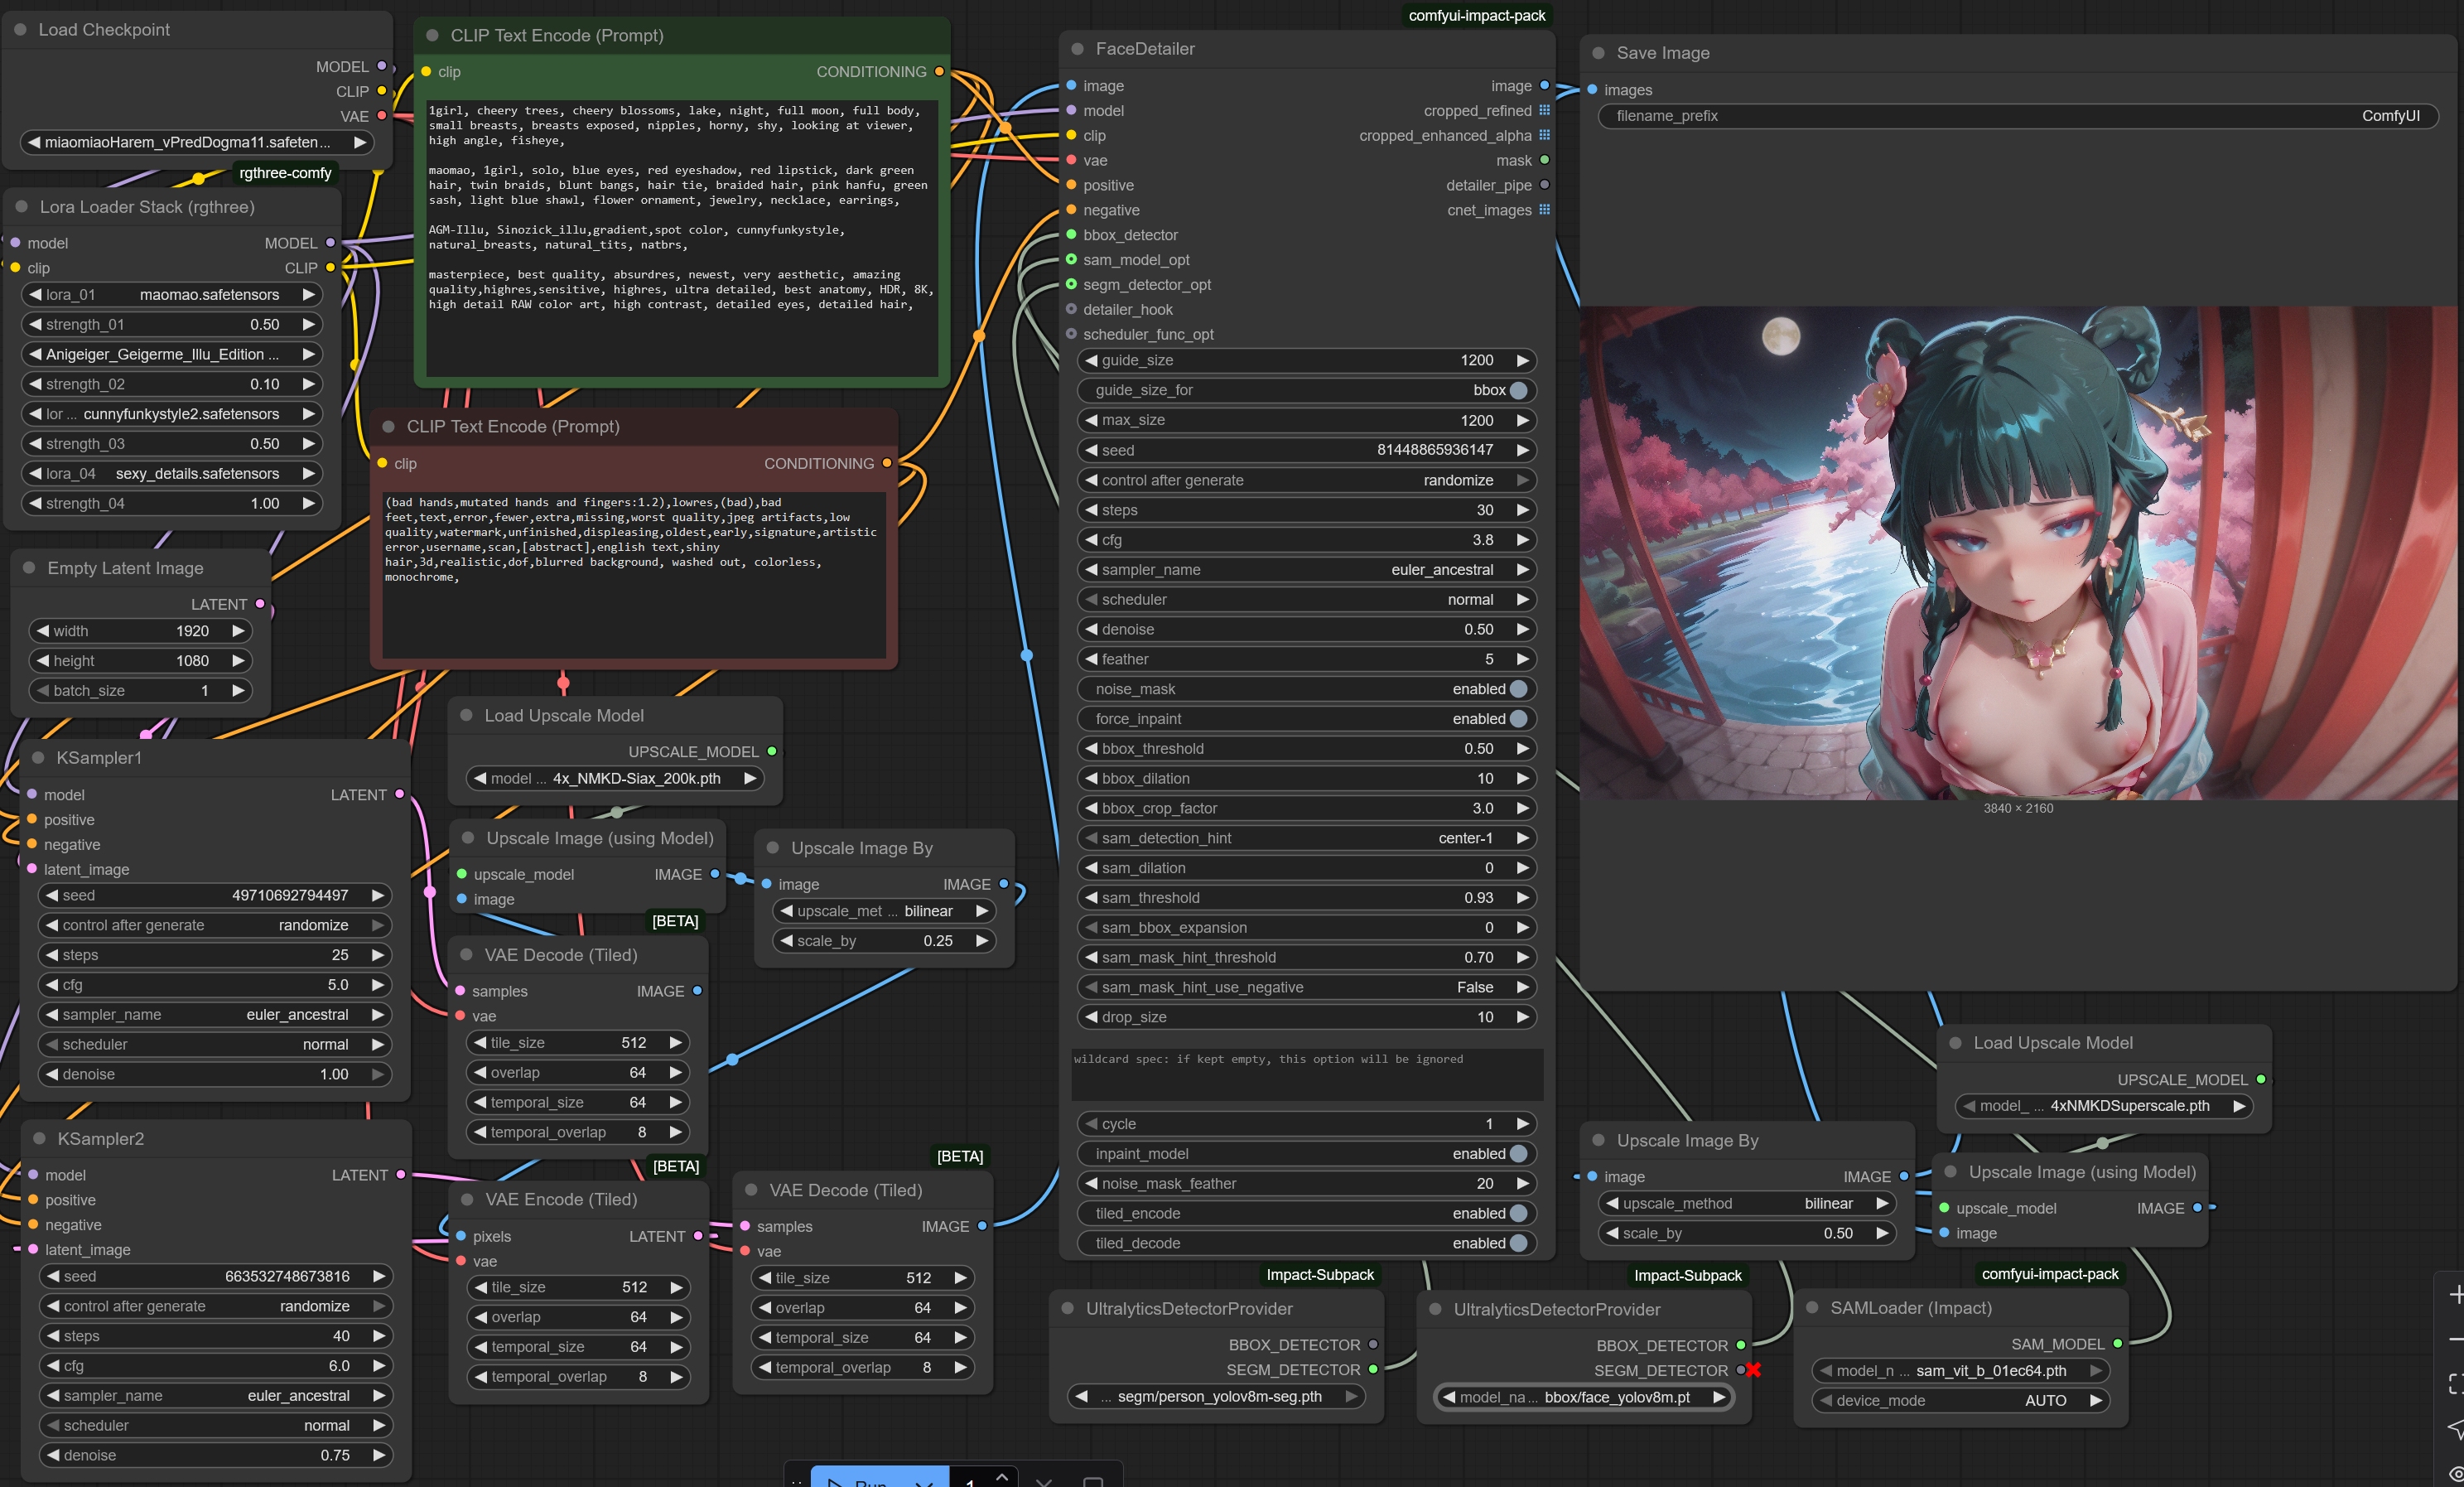
Task: Open the miaomiaoHarem checkpoint selector in Load Checkpoint
Action: click(x=197, y=142)
